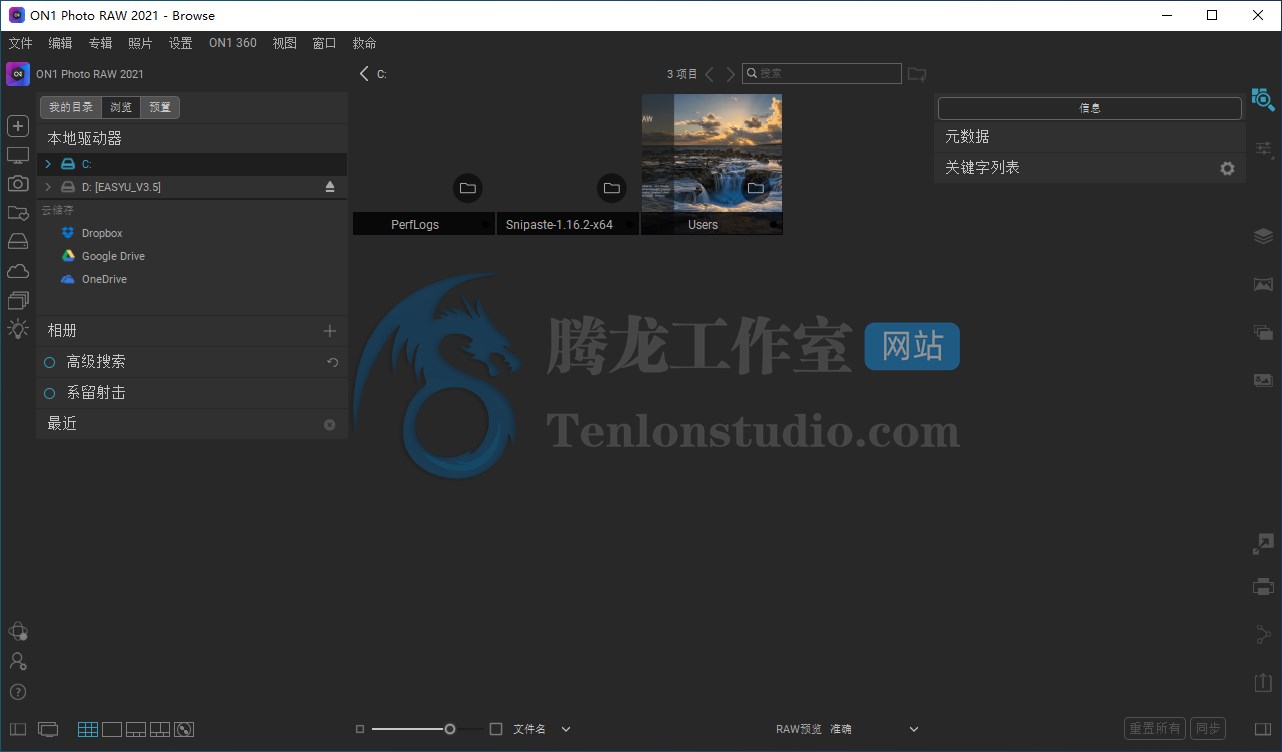Toggle the left panel visibility icon
Image resolution: width=1282 pixels, height=752 pixels.
18,729
